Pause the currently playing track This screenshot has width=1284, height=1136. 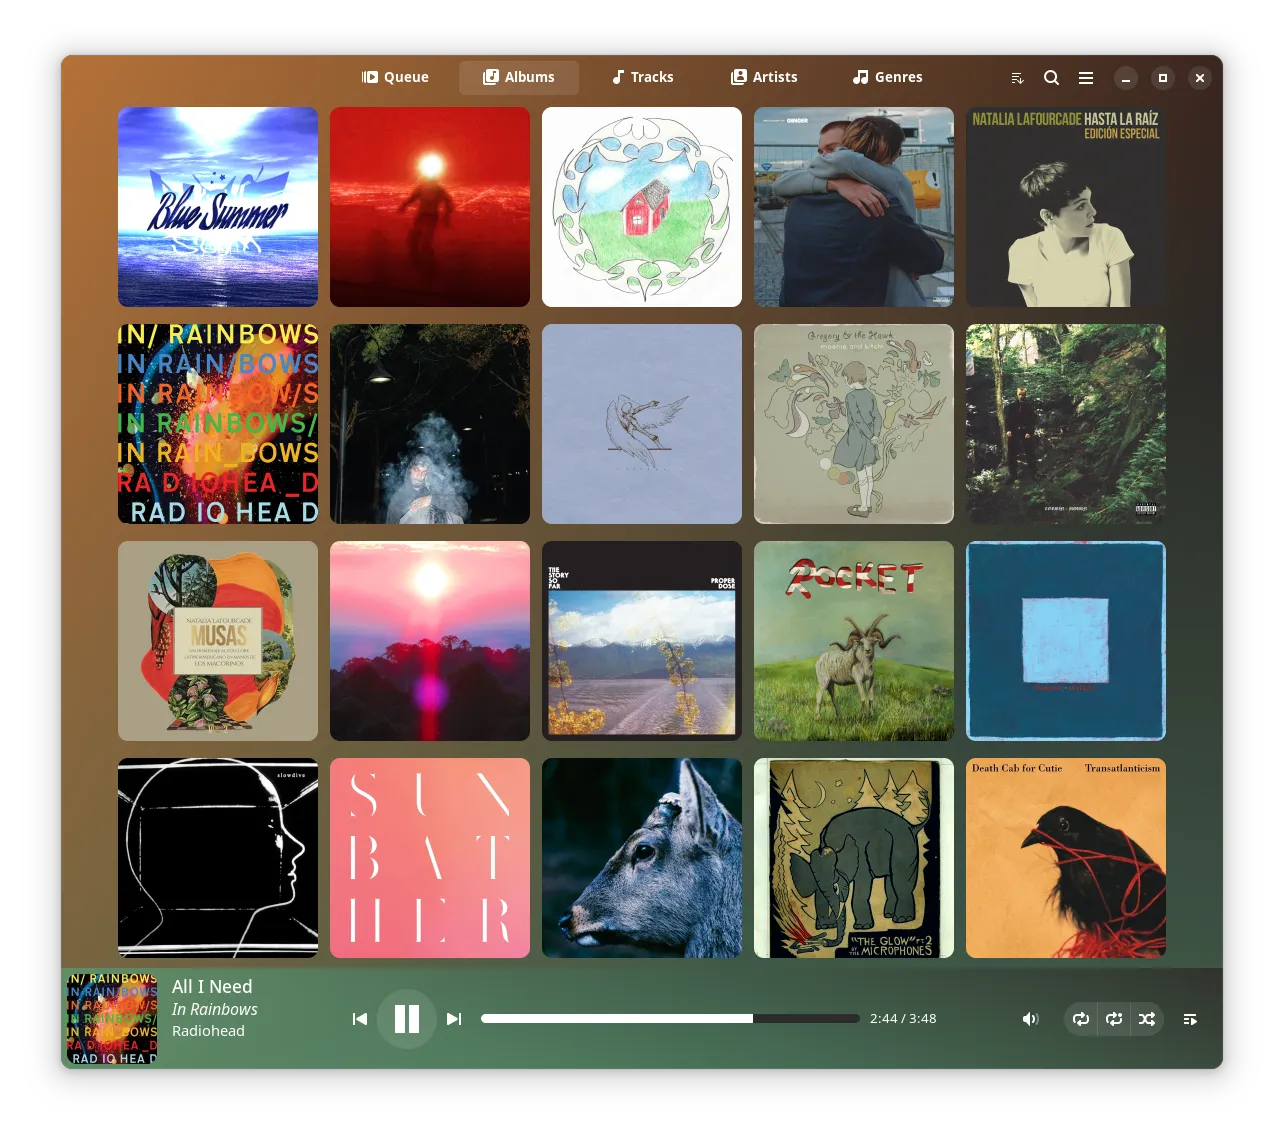coord(406,1019)
